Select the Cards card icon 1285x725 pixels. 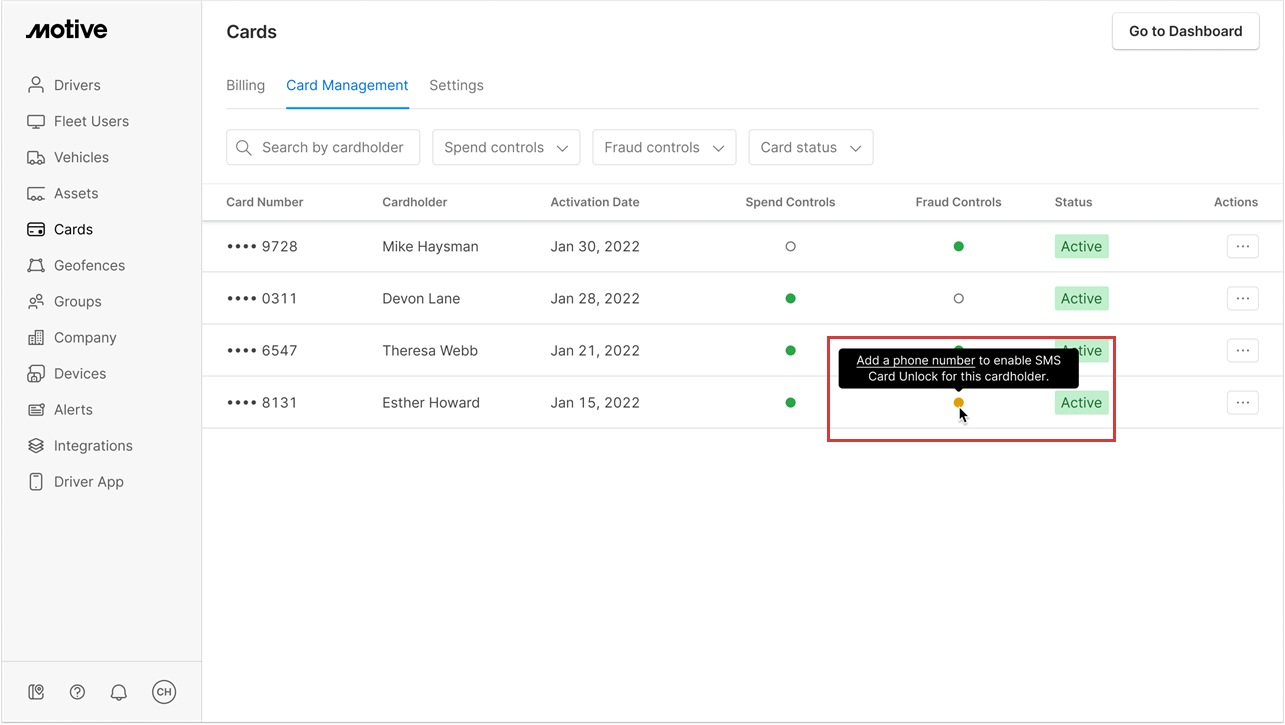(x=36, y=229)
